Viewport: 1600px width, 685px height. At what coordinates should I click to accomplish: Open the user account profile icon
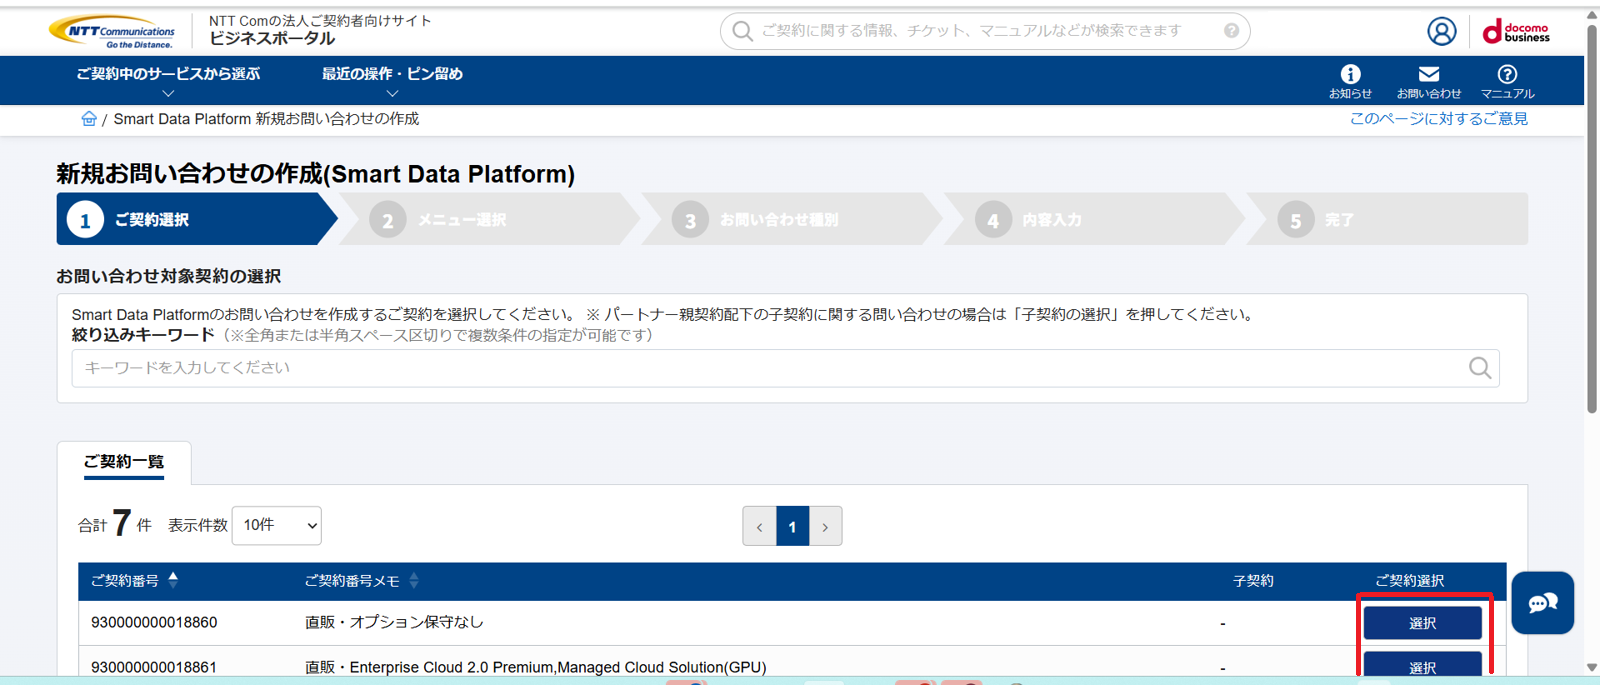pyautogui.click(x=1441, y=32)
